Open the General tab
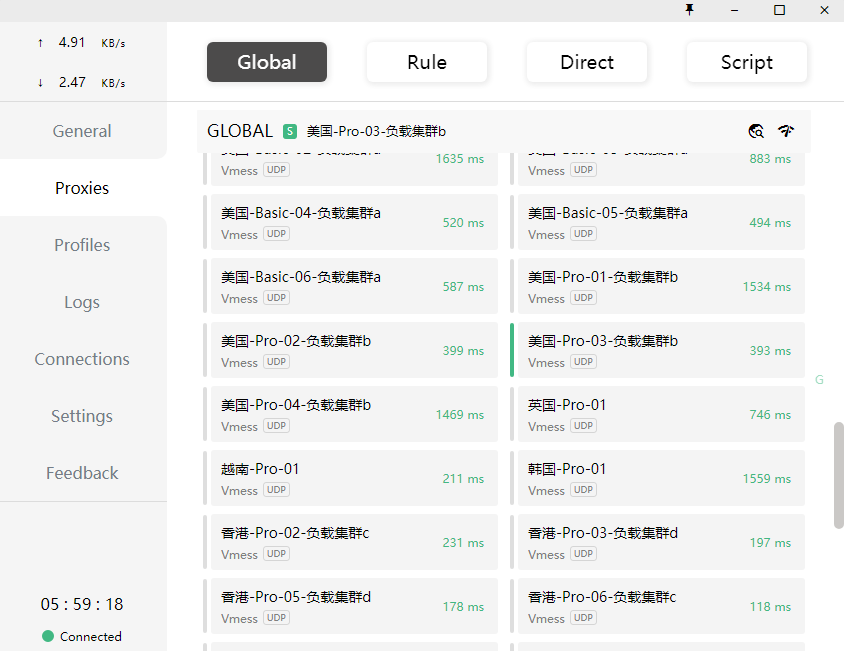 (82, 131)
